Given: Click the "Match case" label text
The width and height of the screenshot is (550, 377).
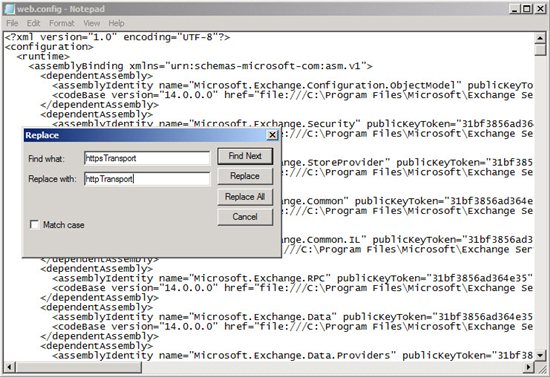Looking at the screenshot, I should point(63,225).
